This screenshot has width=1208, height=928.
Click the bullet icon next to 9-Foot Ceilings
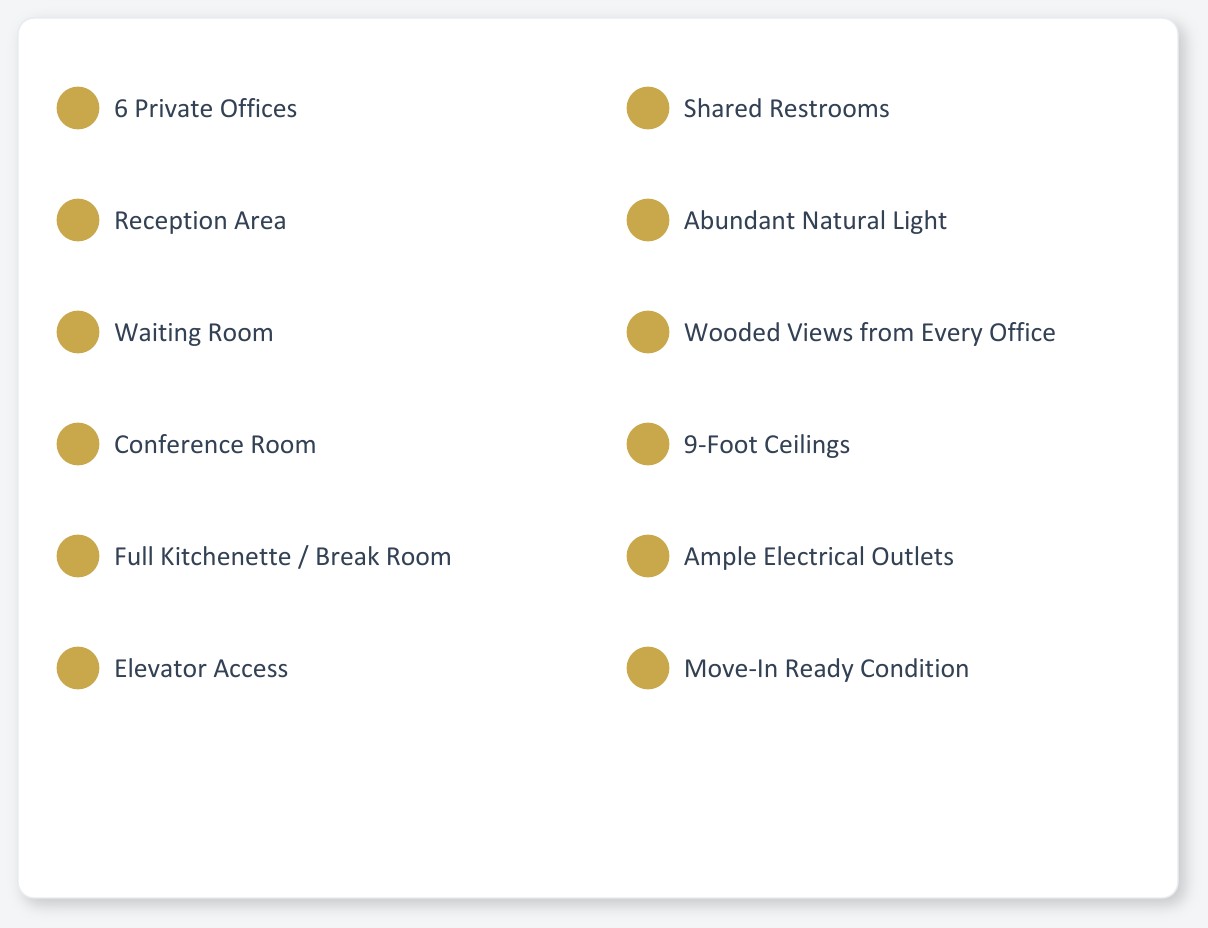coord(648,444)
